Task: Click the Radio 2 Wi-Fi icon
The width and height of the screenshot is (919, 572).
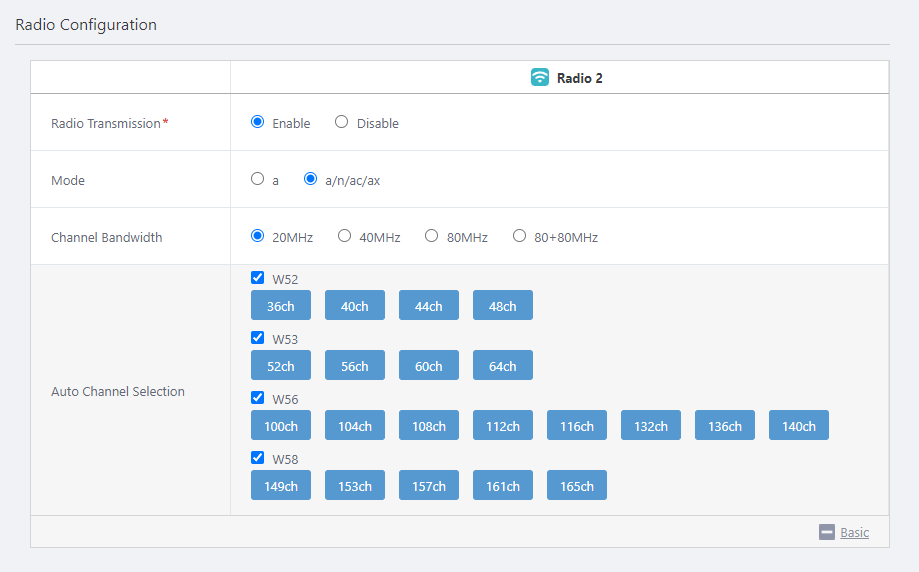Action: click(540, 77)
